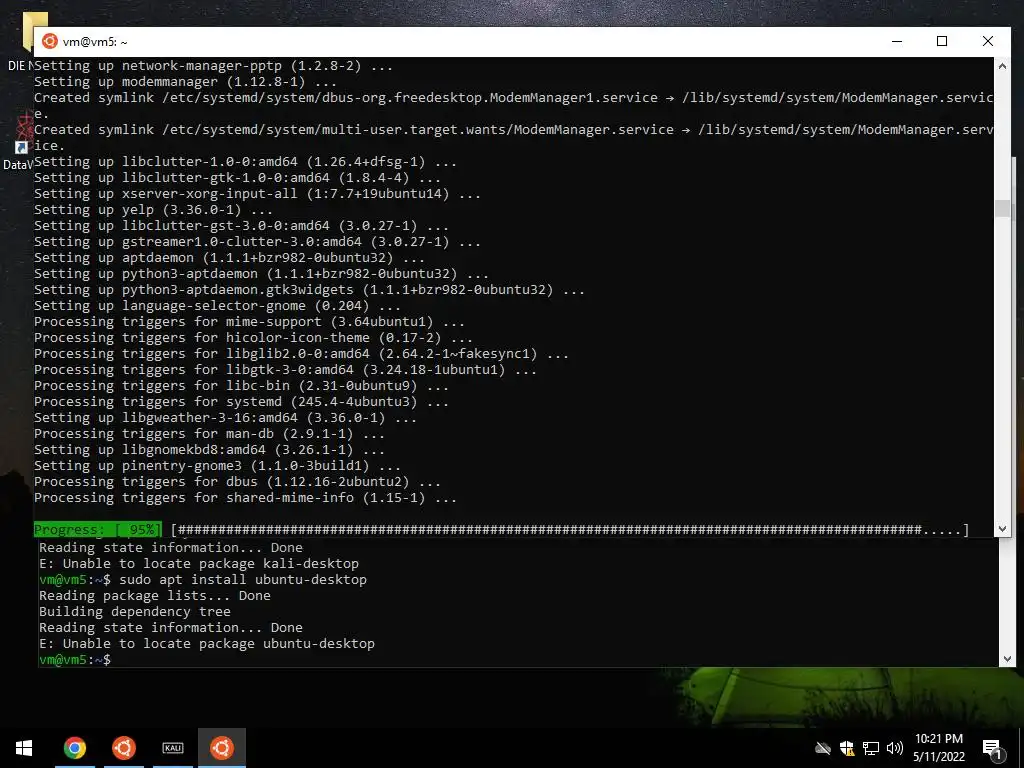Click 'Processing triggers for man-db' line

click(x=209, y=434)
